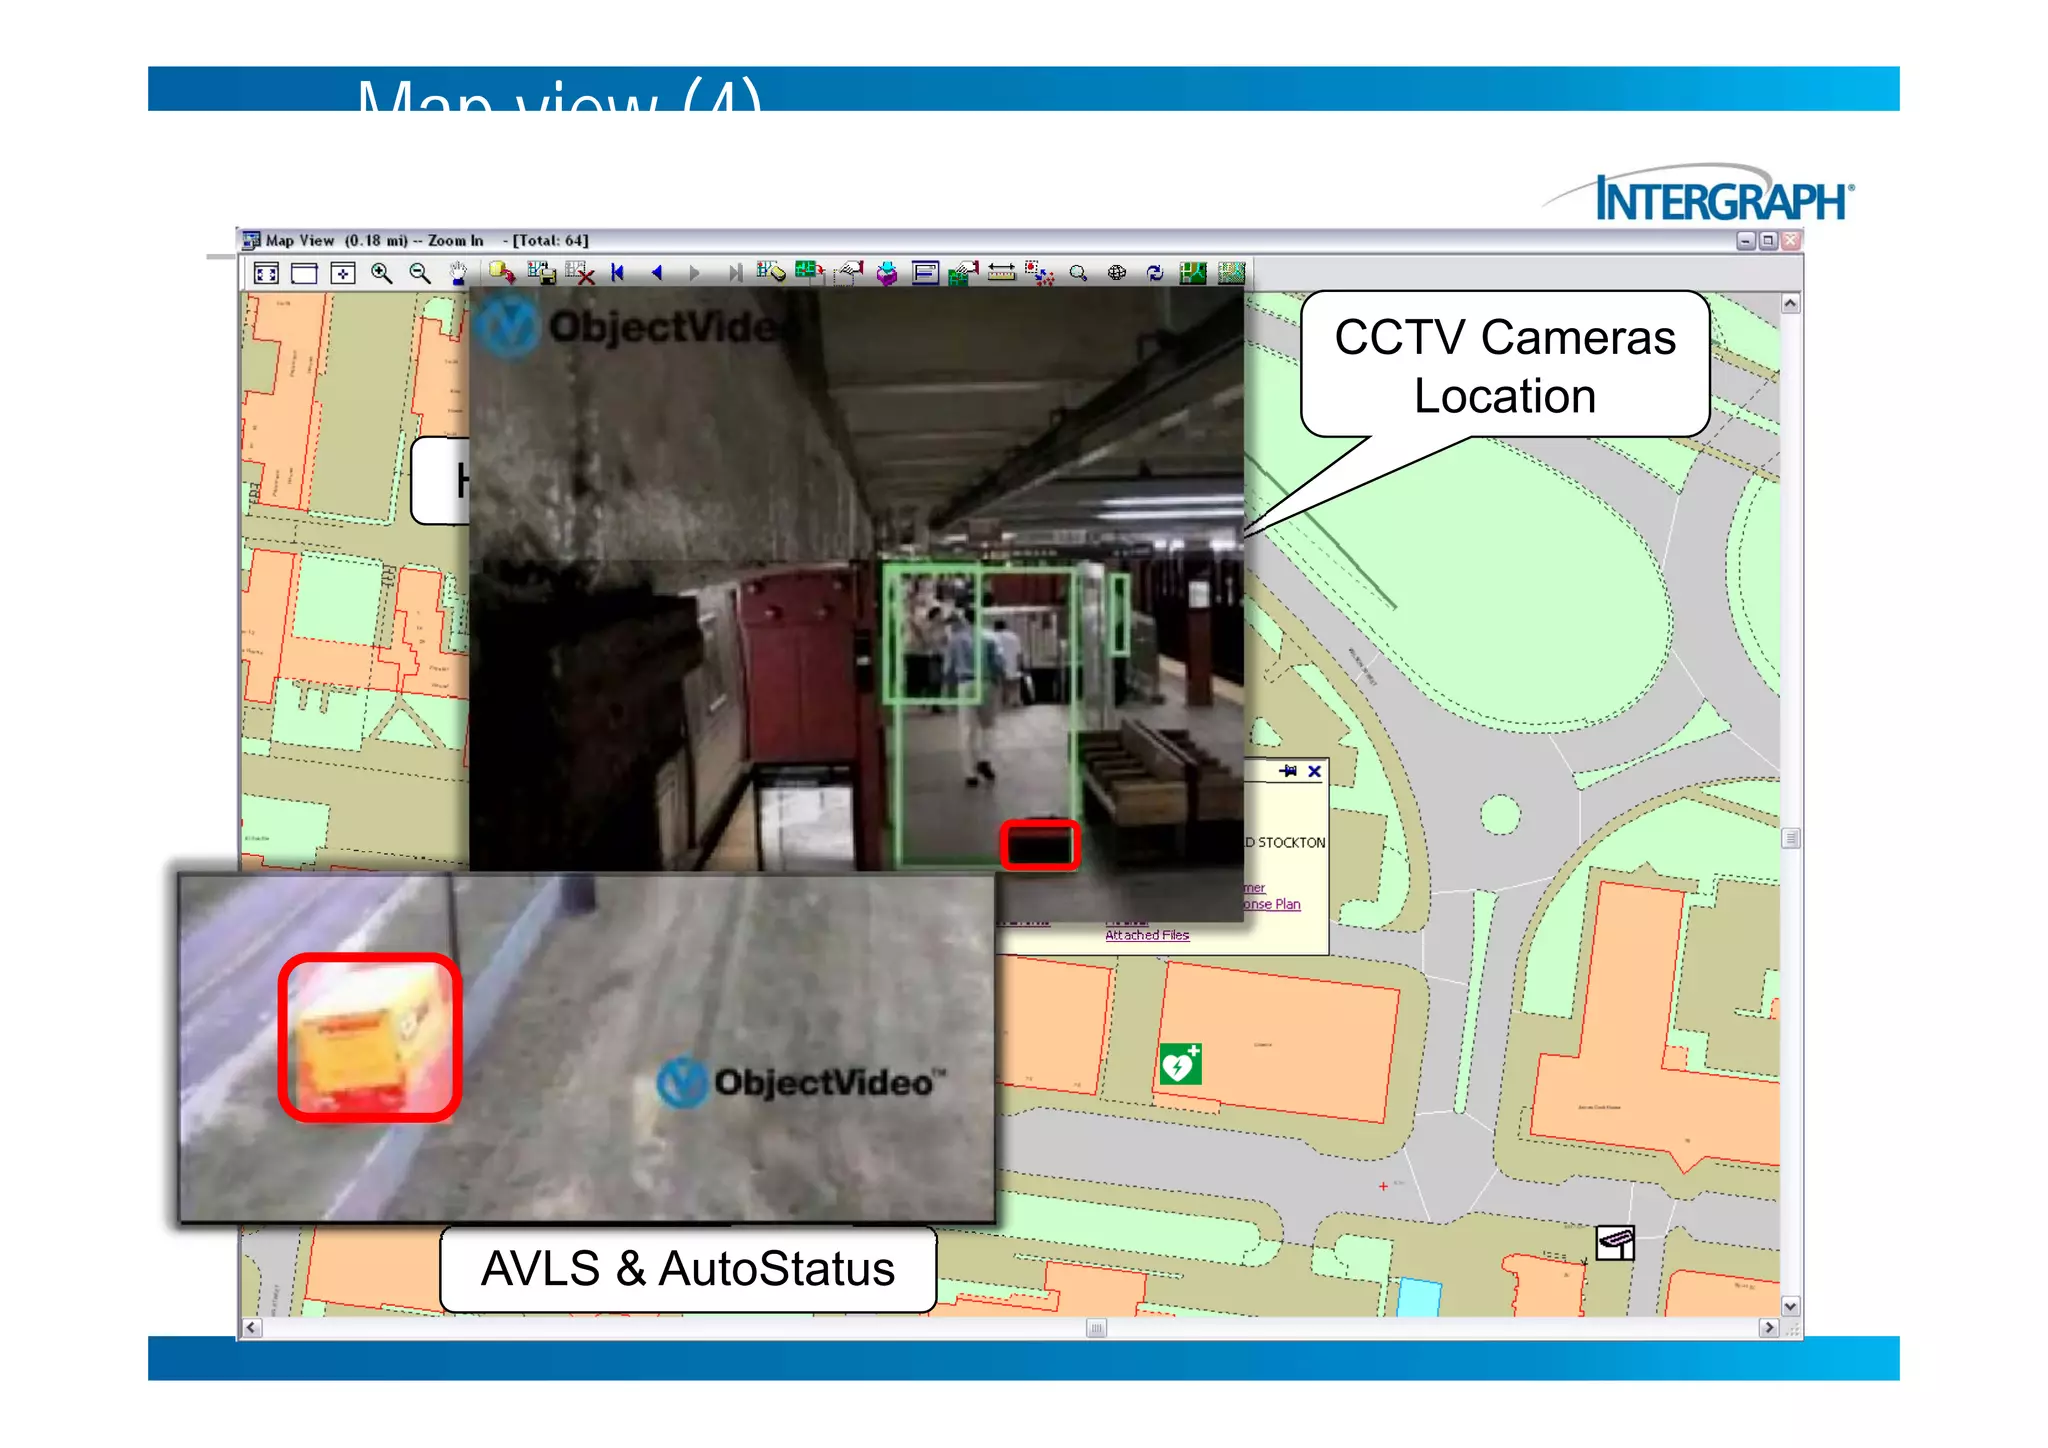
Task: Click the green map with flag icon
Action: click(963, 273)
